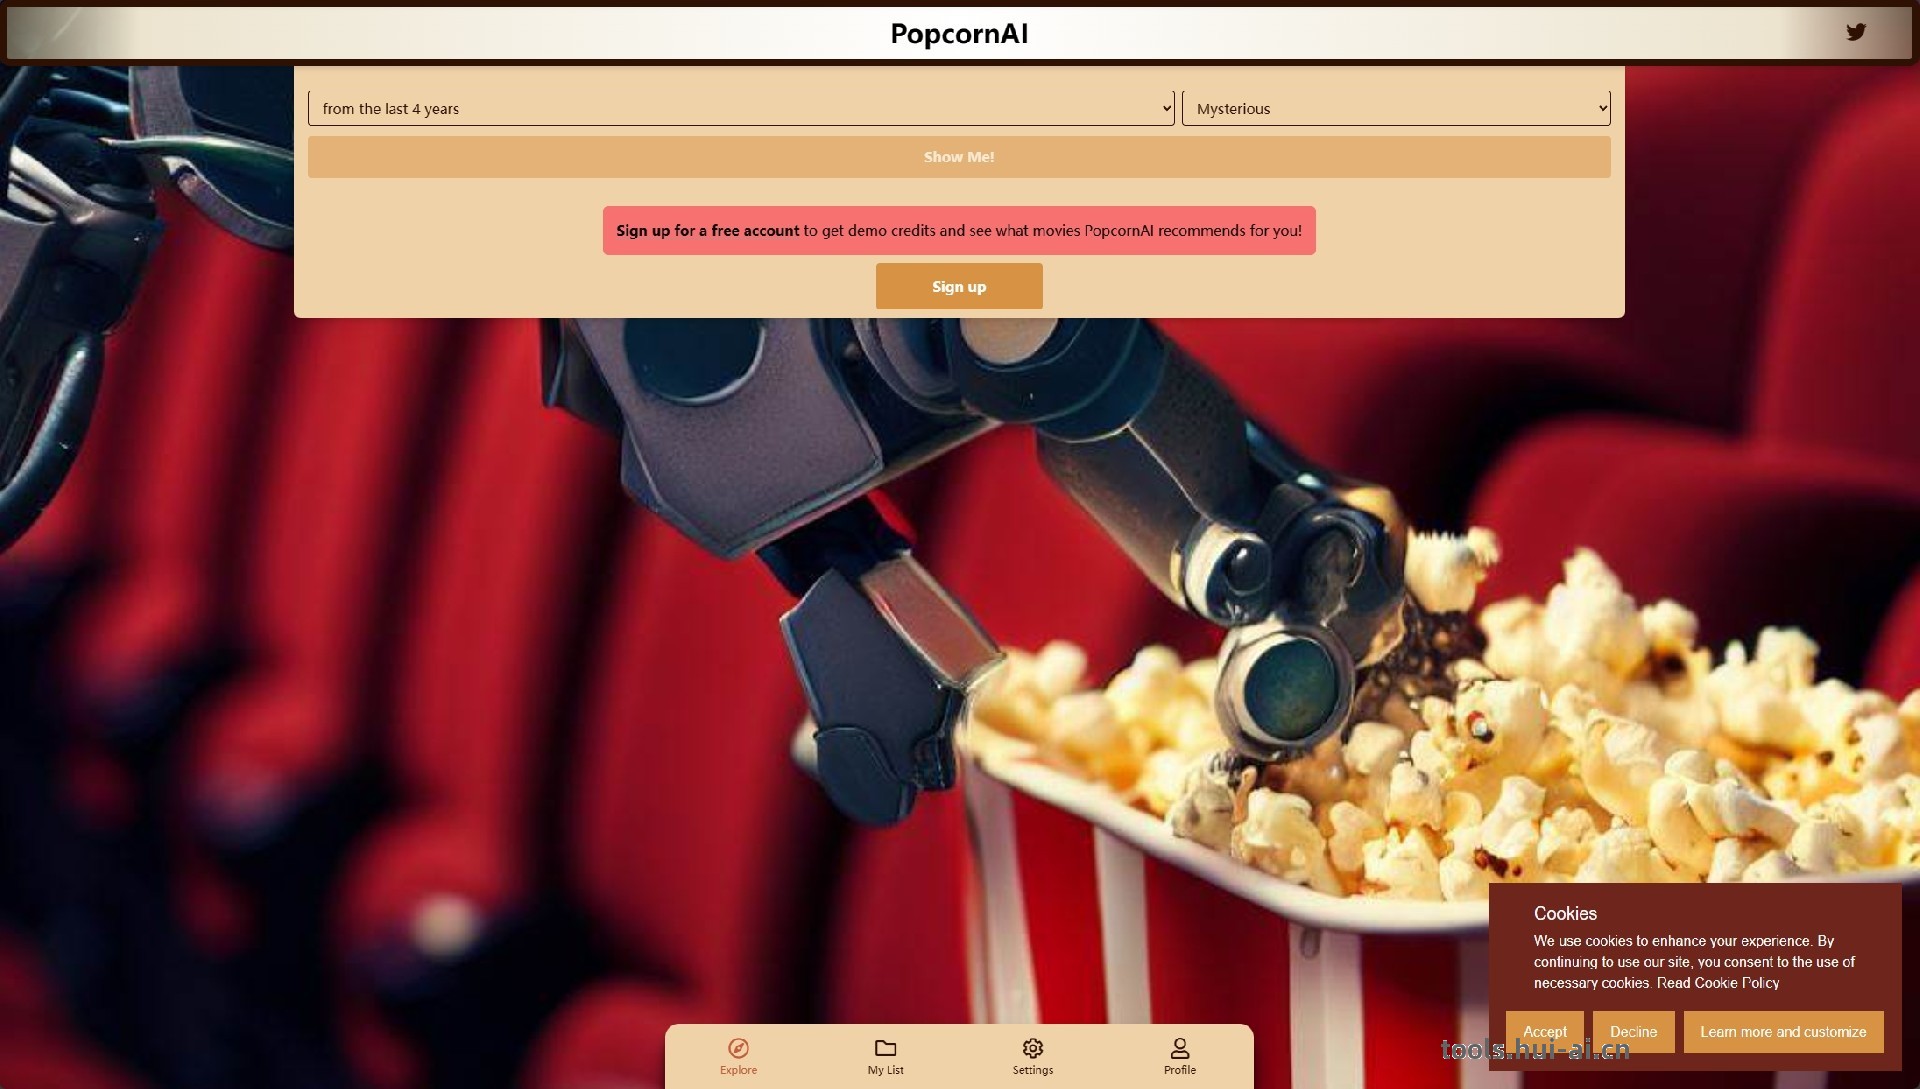This screenshot has width=1920, height=1089.
Task: Open the Read Cookie Policy link
Action: [x=1717, y=983]
